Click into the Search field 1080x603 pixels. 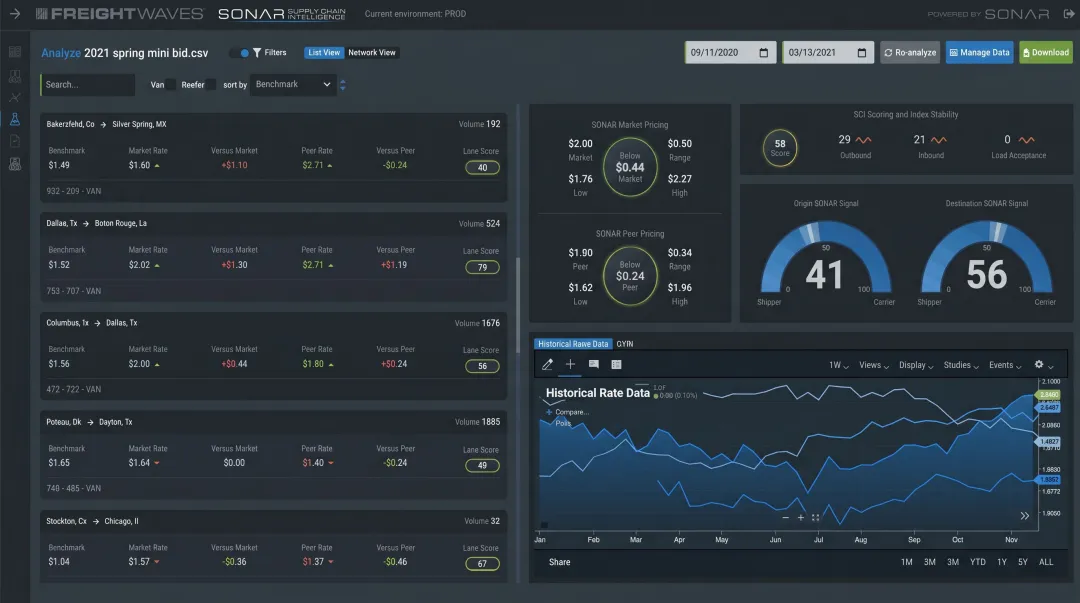pyautogui.click(x=87, y=85)
